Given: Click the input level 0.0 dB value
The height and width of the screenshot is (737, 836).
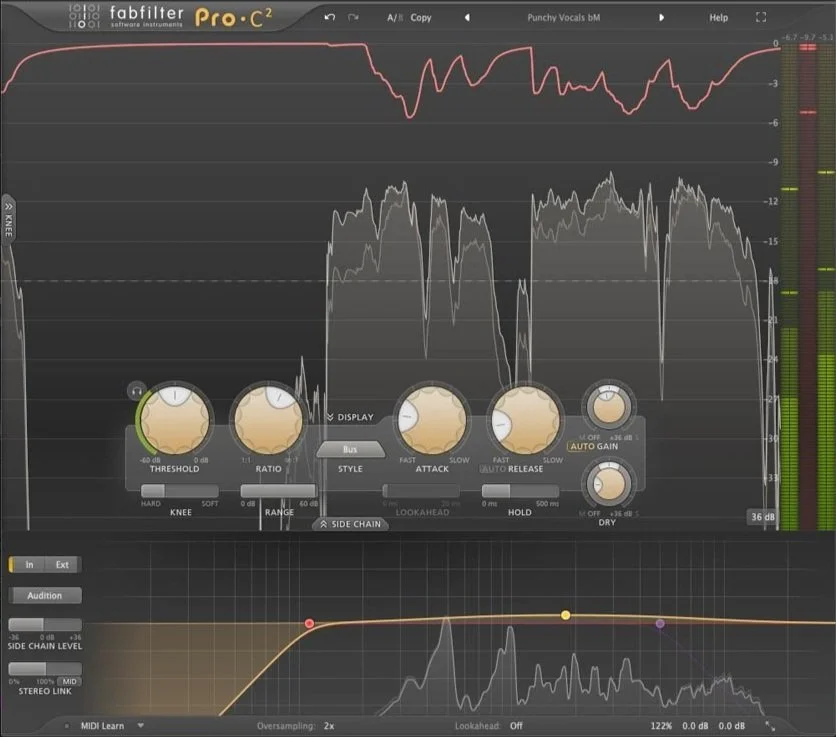Looking at the screenshot, I should [x=695, y=726].
